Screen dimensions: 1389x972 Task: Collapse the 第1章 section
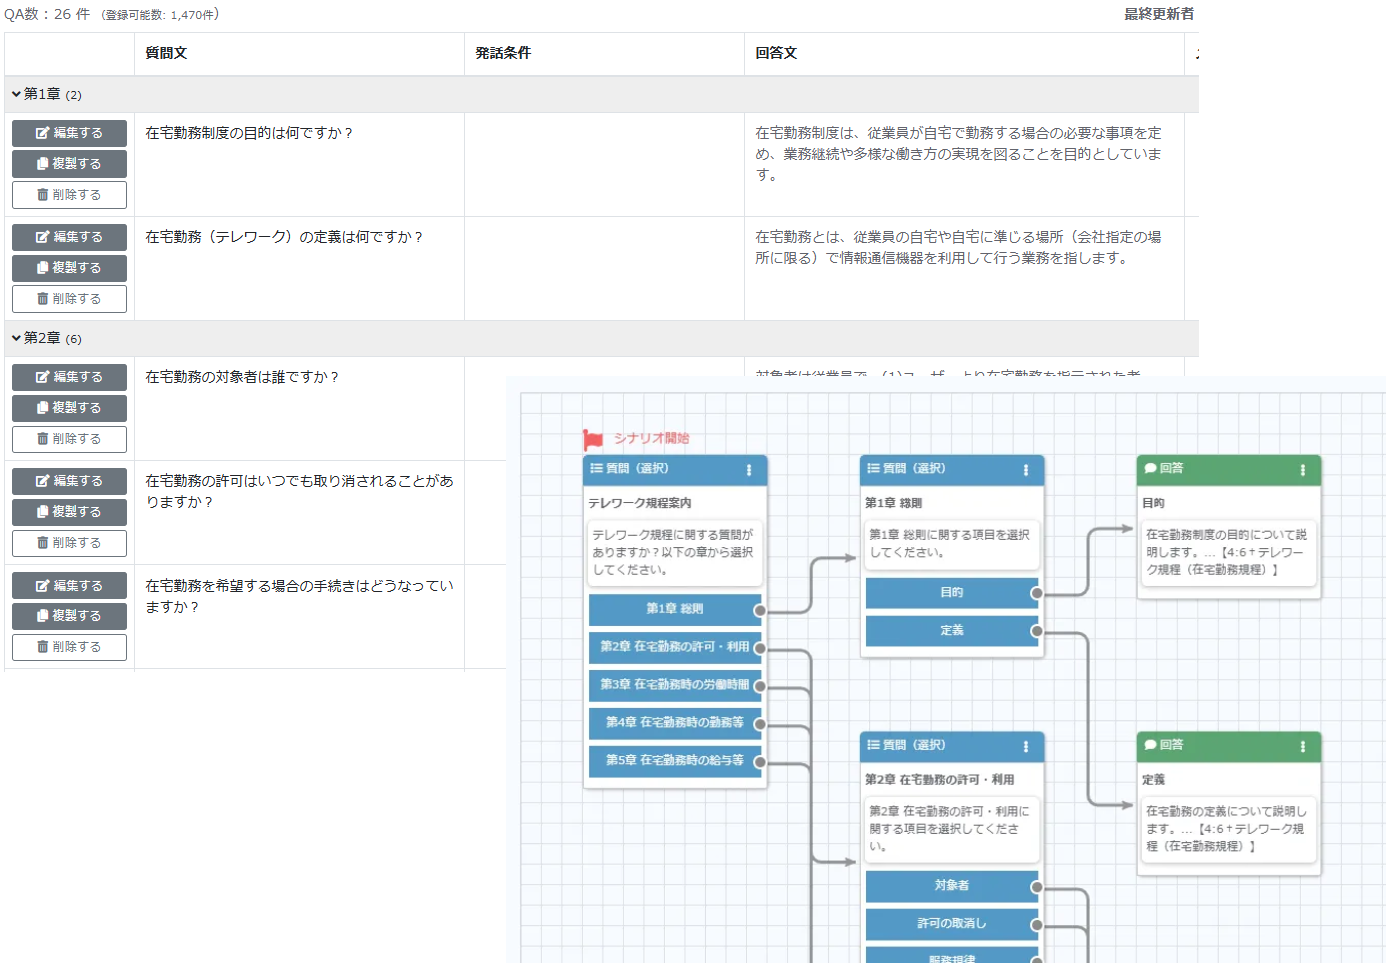click(16, 93)
